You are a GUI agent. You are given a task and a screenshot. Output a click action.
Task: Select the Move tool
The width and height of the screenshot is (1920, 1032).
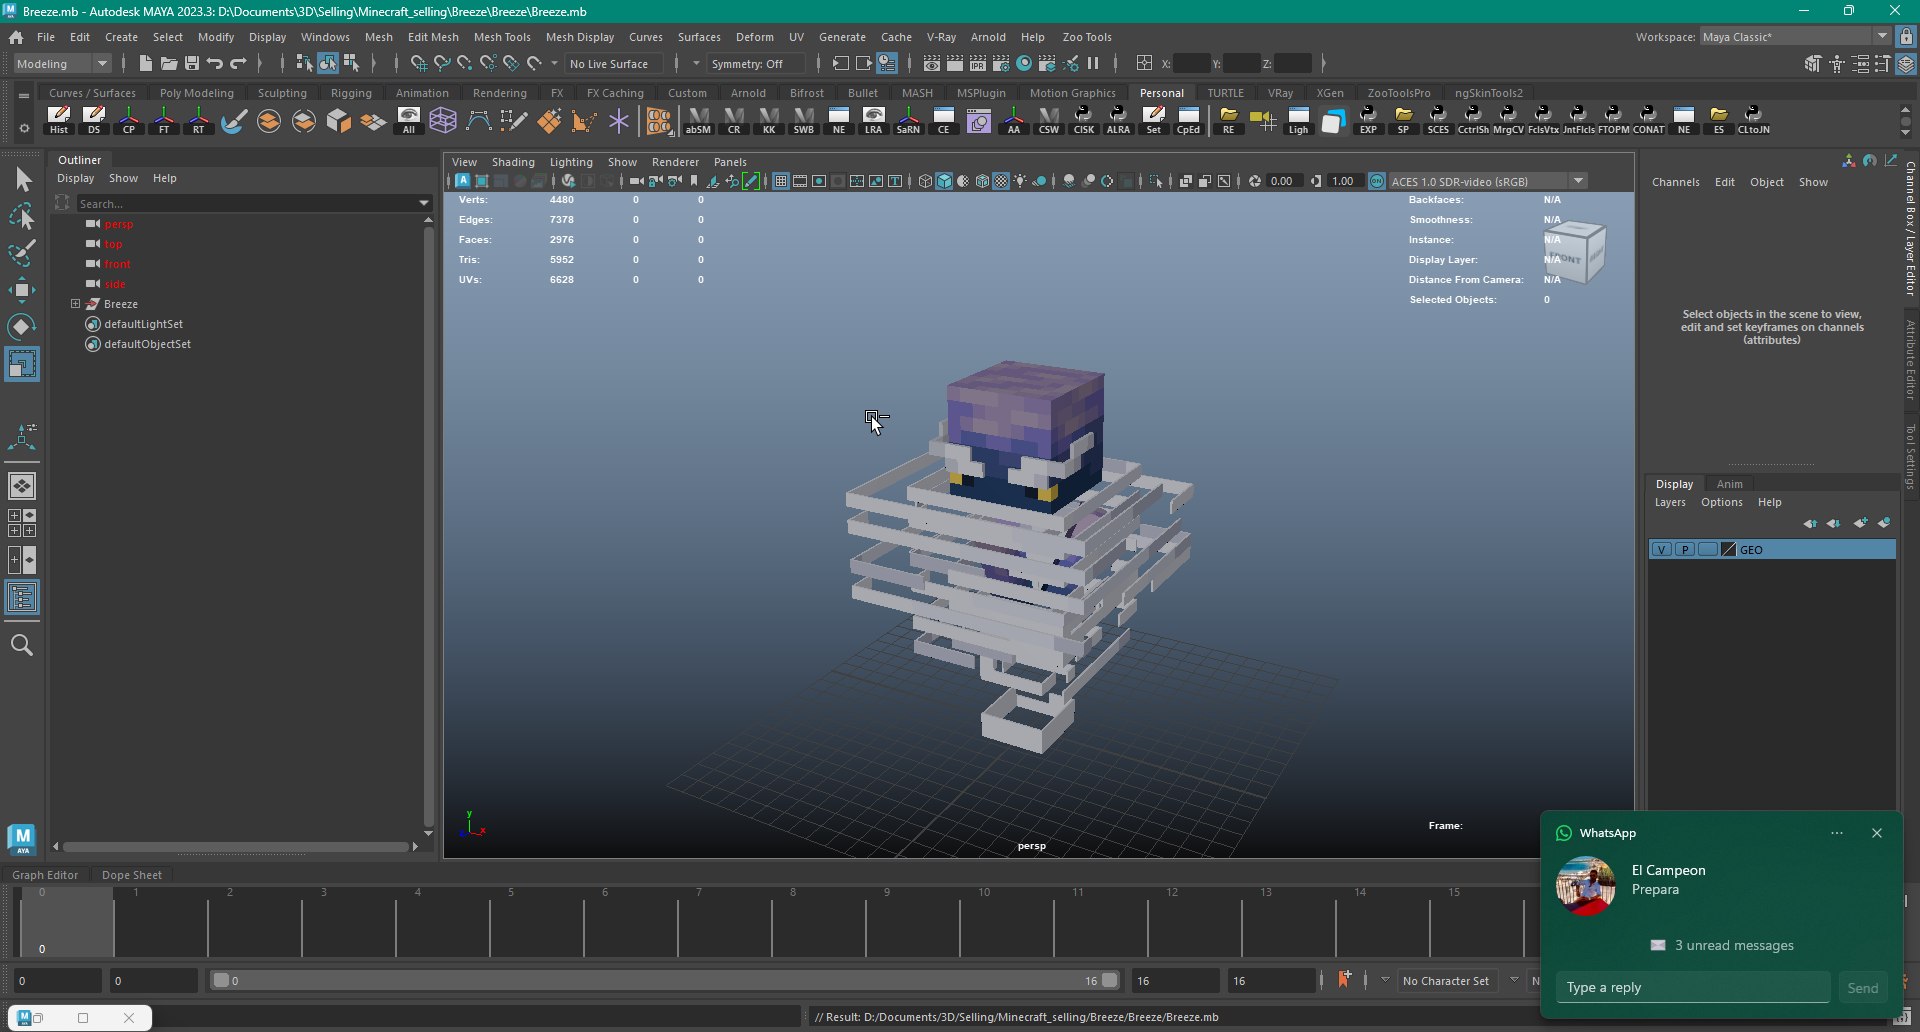22,290
